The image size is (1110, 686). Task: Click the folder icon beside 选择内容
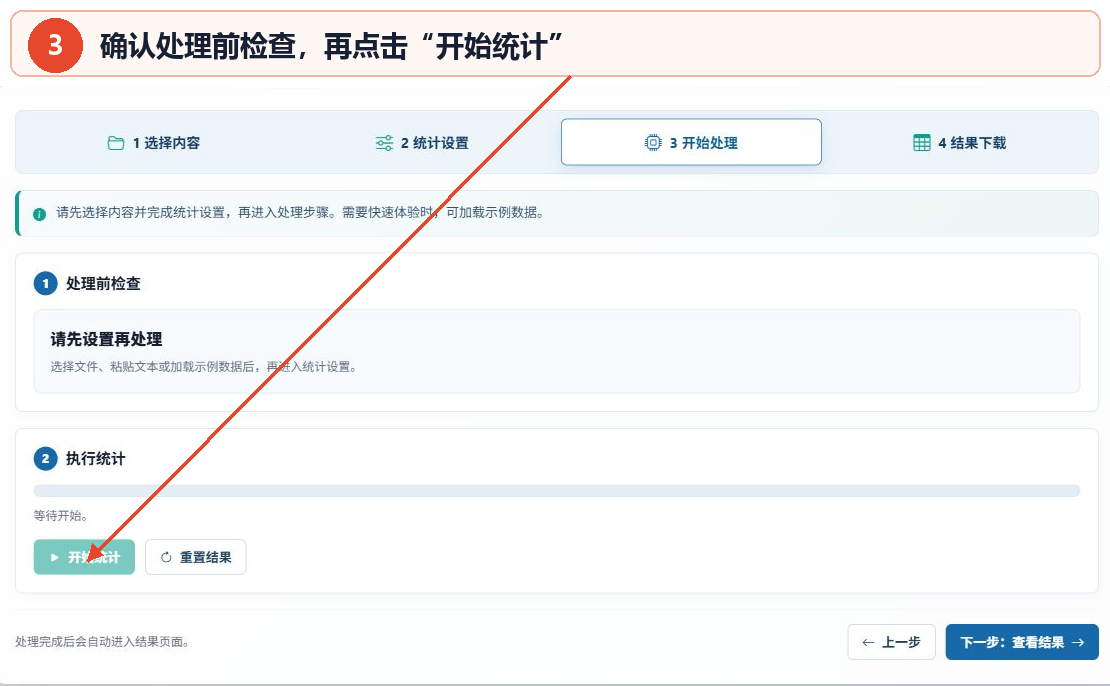point(115,143)
